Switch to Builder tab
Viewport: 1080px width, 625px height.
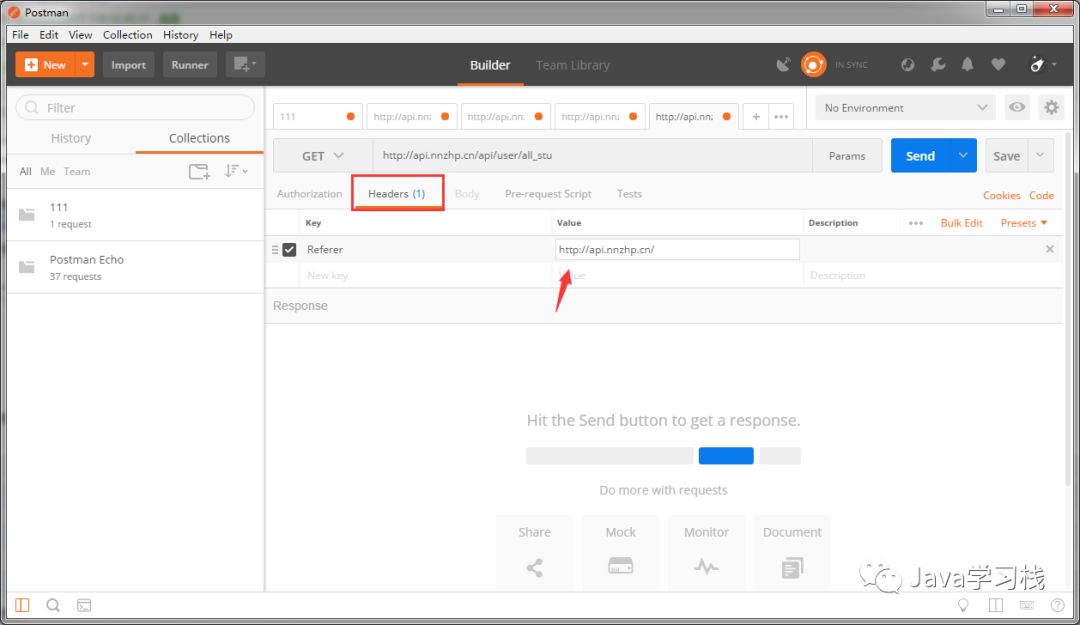click(x=490, y=65)
